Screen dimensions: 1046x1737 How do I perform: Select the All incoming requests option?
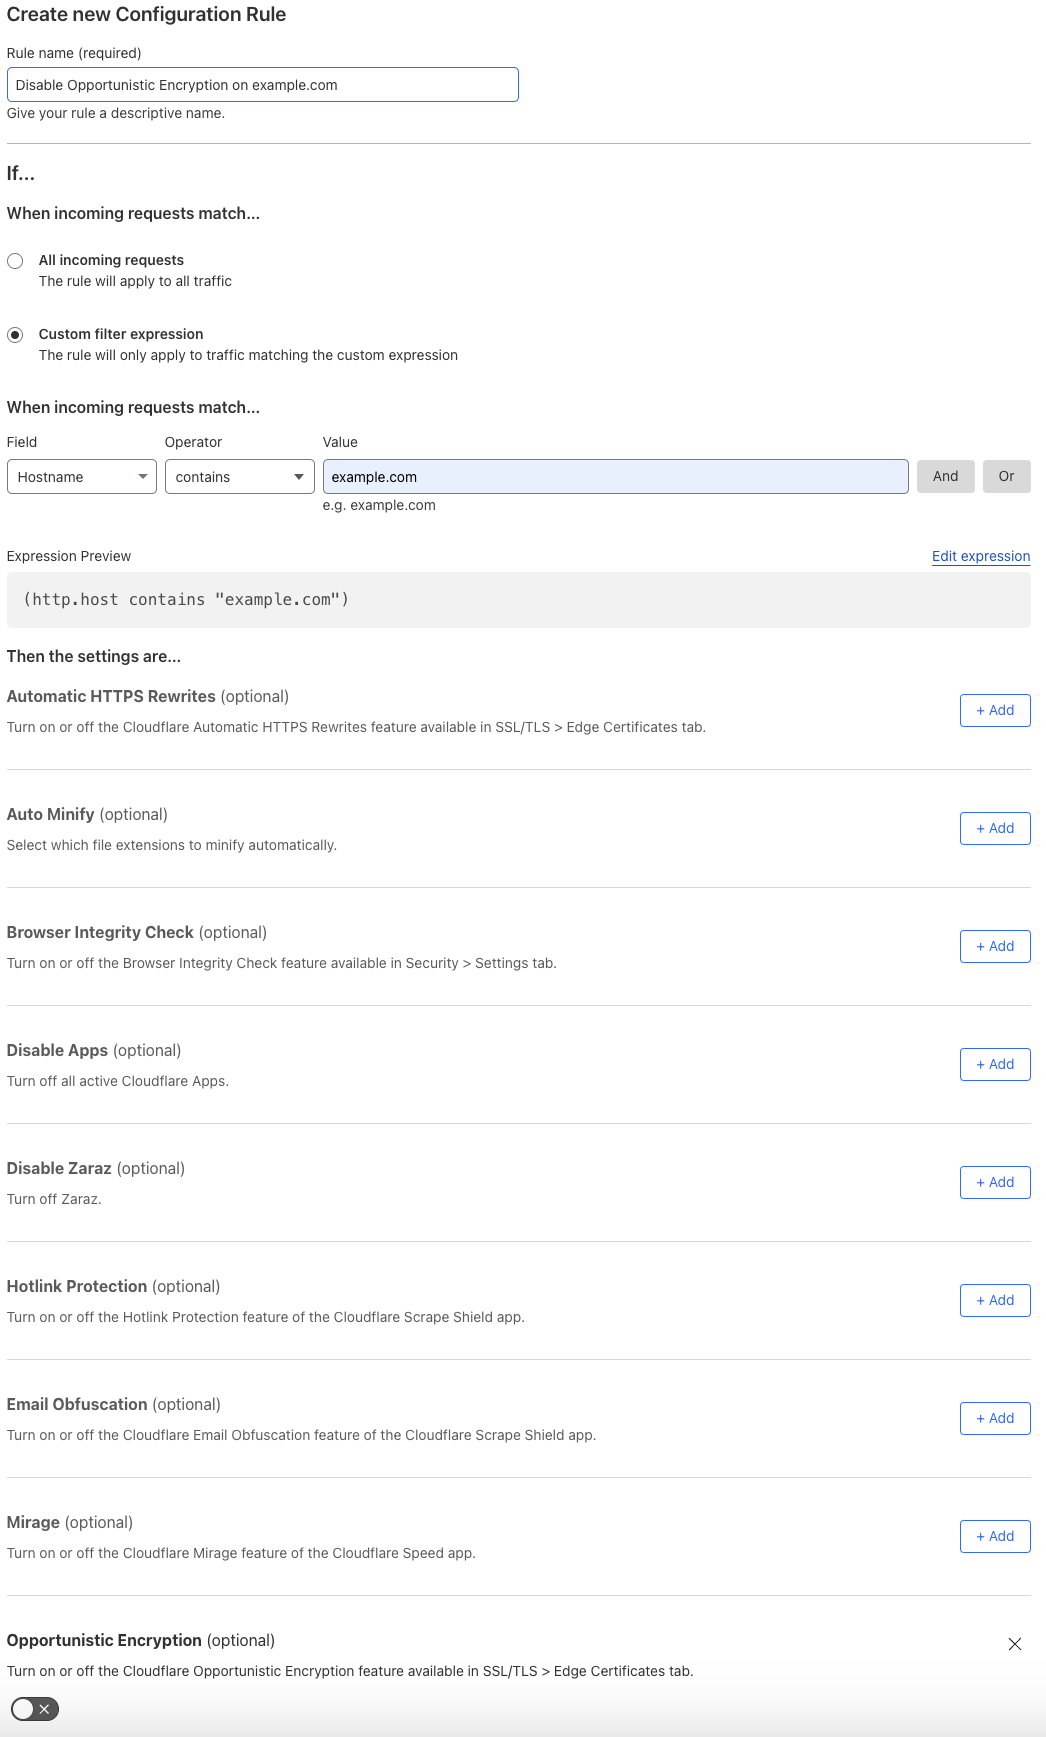[x=15, y=260]
